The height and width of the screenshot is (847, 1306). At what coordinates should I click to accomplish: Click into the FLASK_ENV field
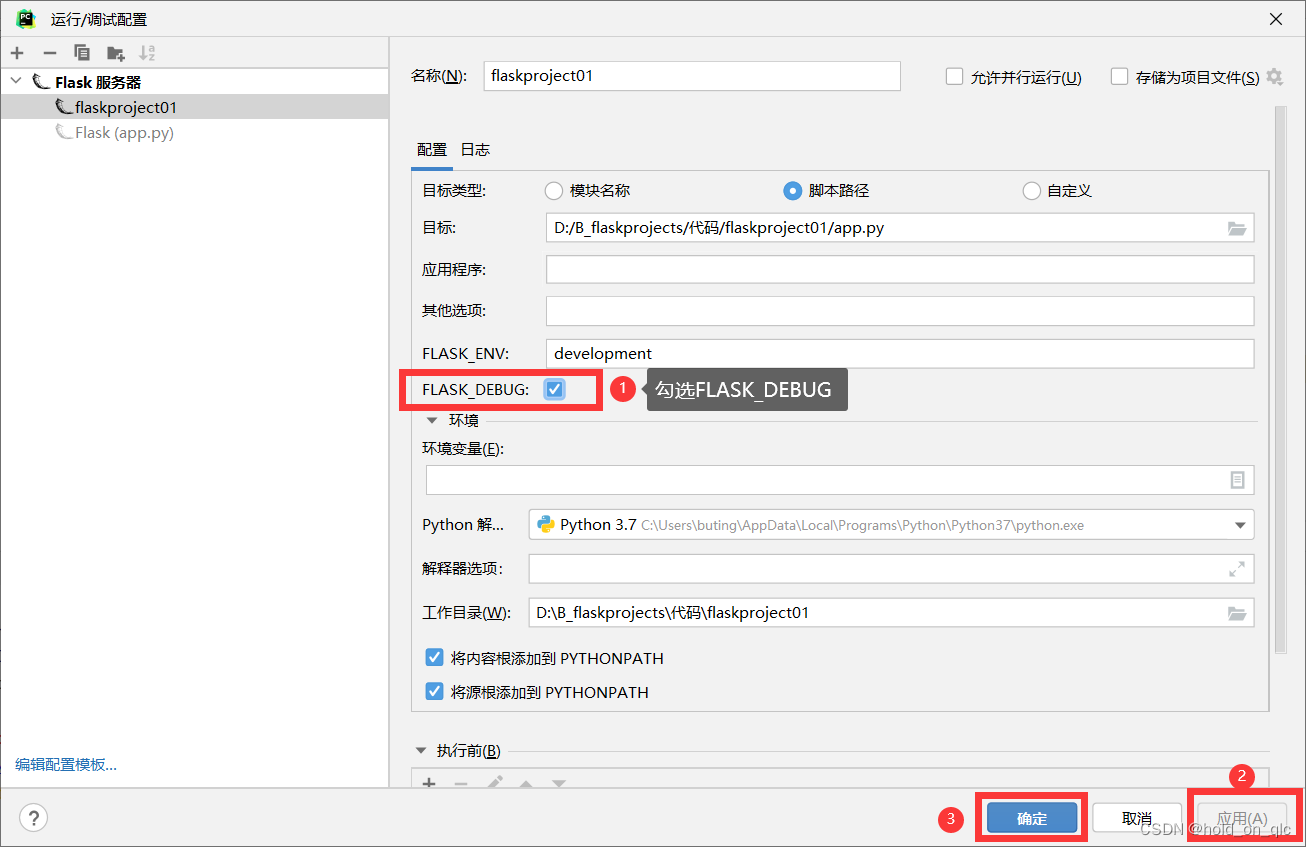coord(900,353)
